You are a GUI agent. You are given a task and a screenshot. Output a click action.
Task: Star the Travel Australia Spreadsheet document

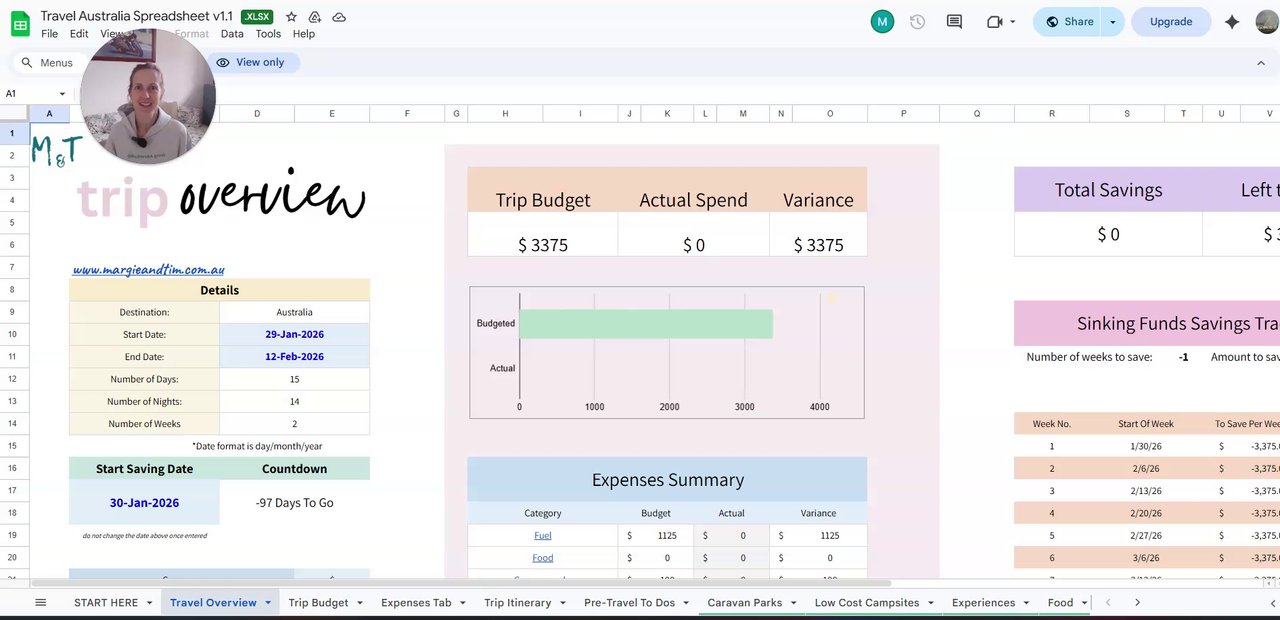(x=291, y=17)
